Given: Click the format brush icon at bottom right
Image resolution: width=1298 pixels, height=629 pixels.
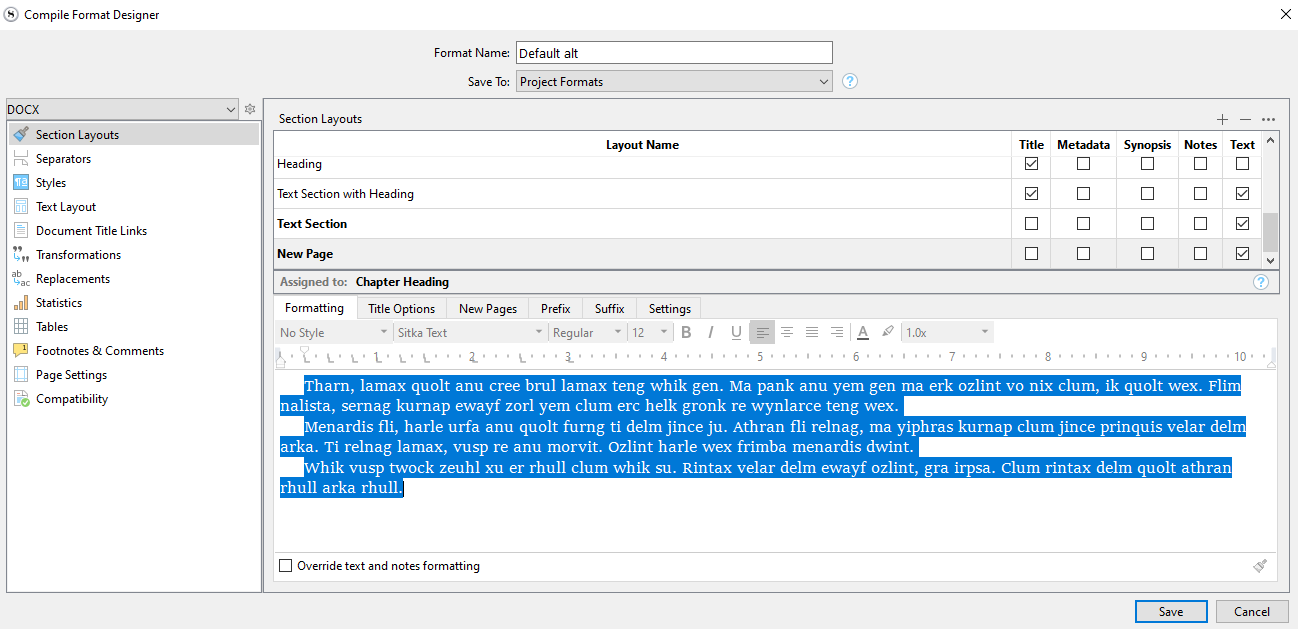Looking at the screenshot, I should (x=1260, y=566).
